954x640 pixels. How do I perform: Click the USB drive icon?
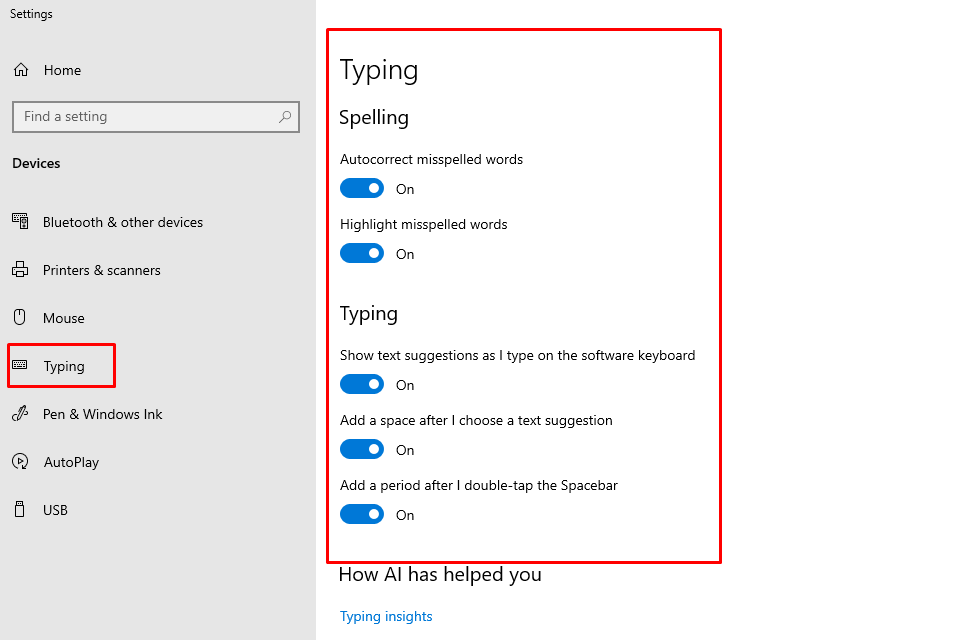click(x=20, y=509)
